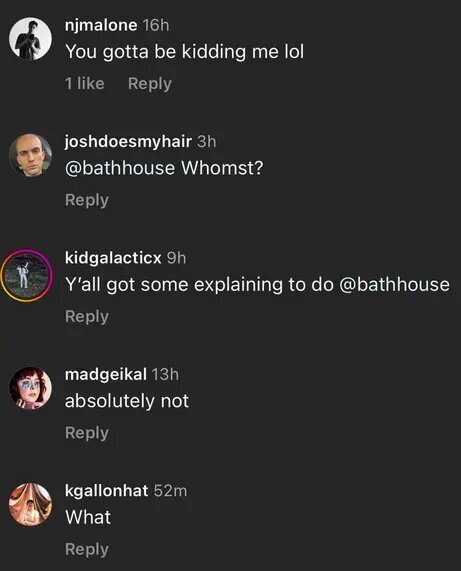Open kgallonhat's profile avatar
Image resolution: width=461 pixels, height=571 pixels.
tap(30, 505)
